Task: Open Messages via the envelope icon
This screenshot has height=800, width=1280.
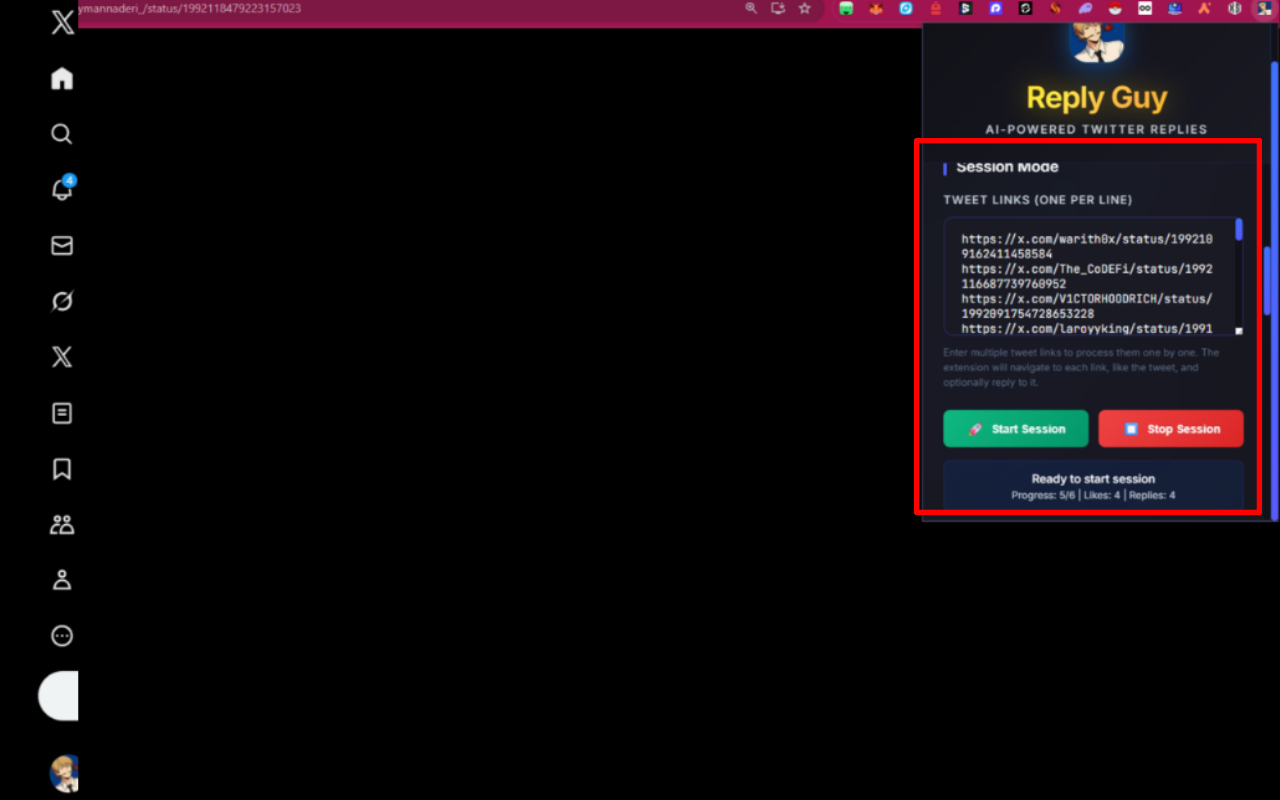Action: pos(62,246)
